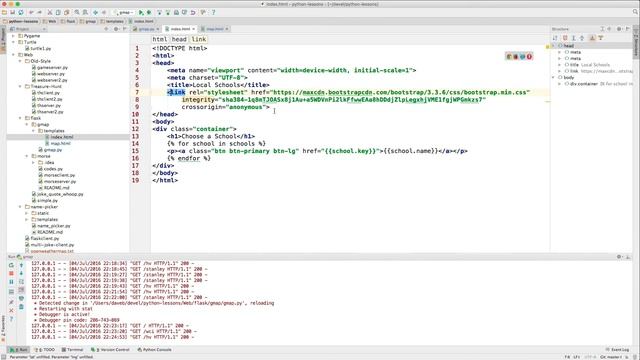640x360 pixels.
Task: Click Scroll from Source in Project panel
Action: click(107, 29)
